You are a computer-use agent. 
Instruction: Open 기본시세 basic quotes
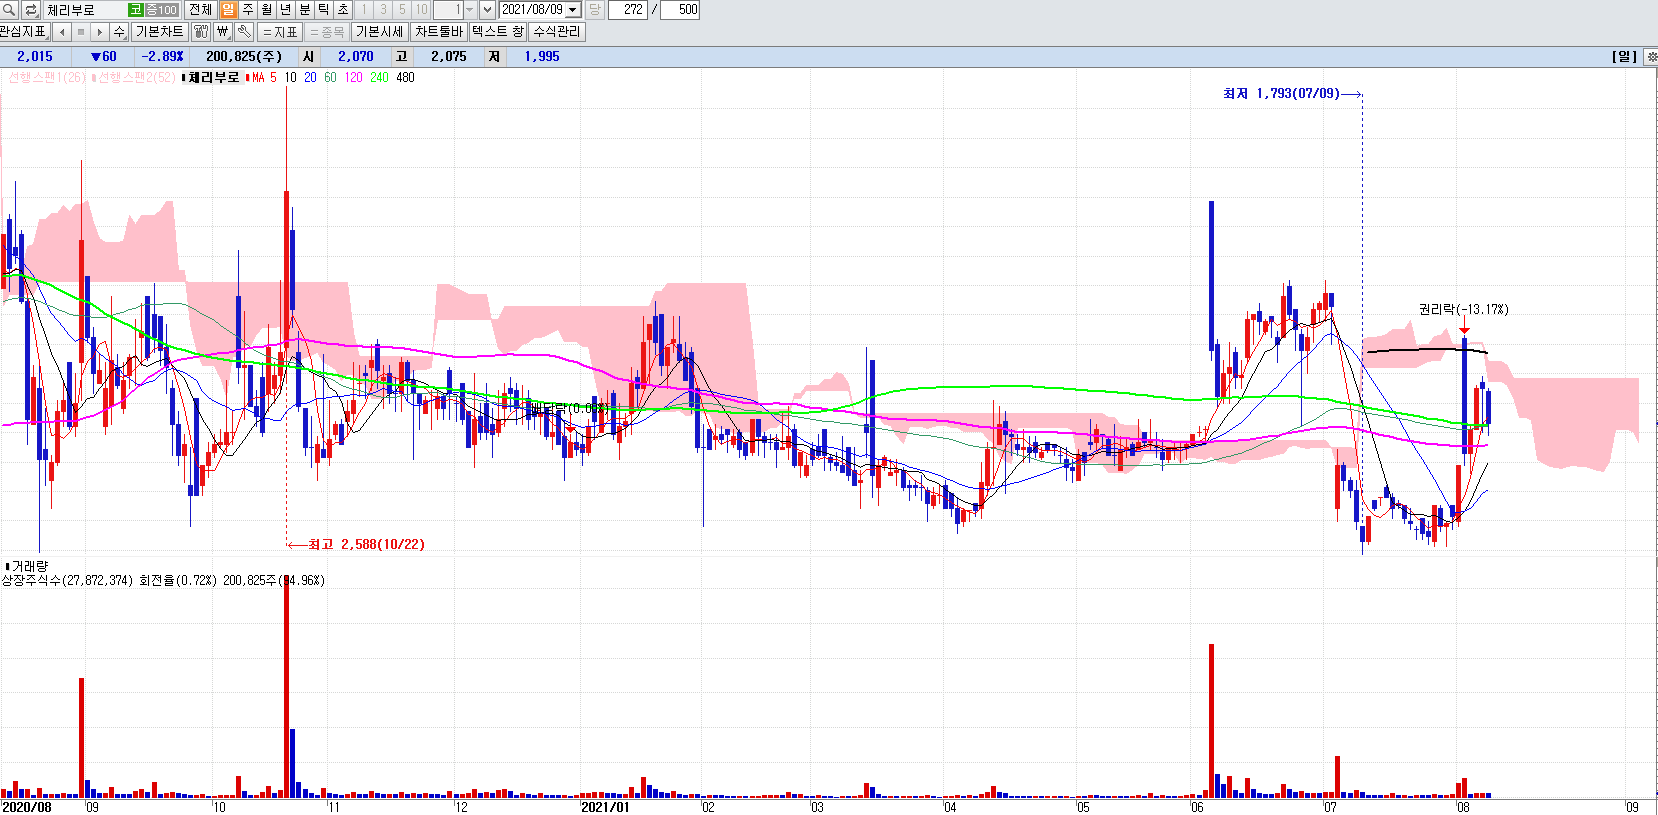pos(380,32)
